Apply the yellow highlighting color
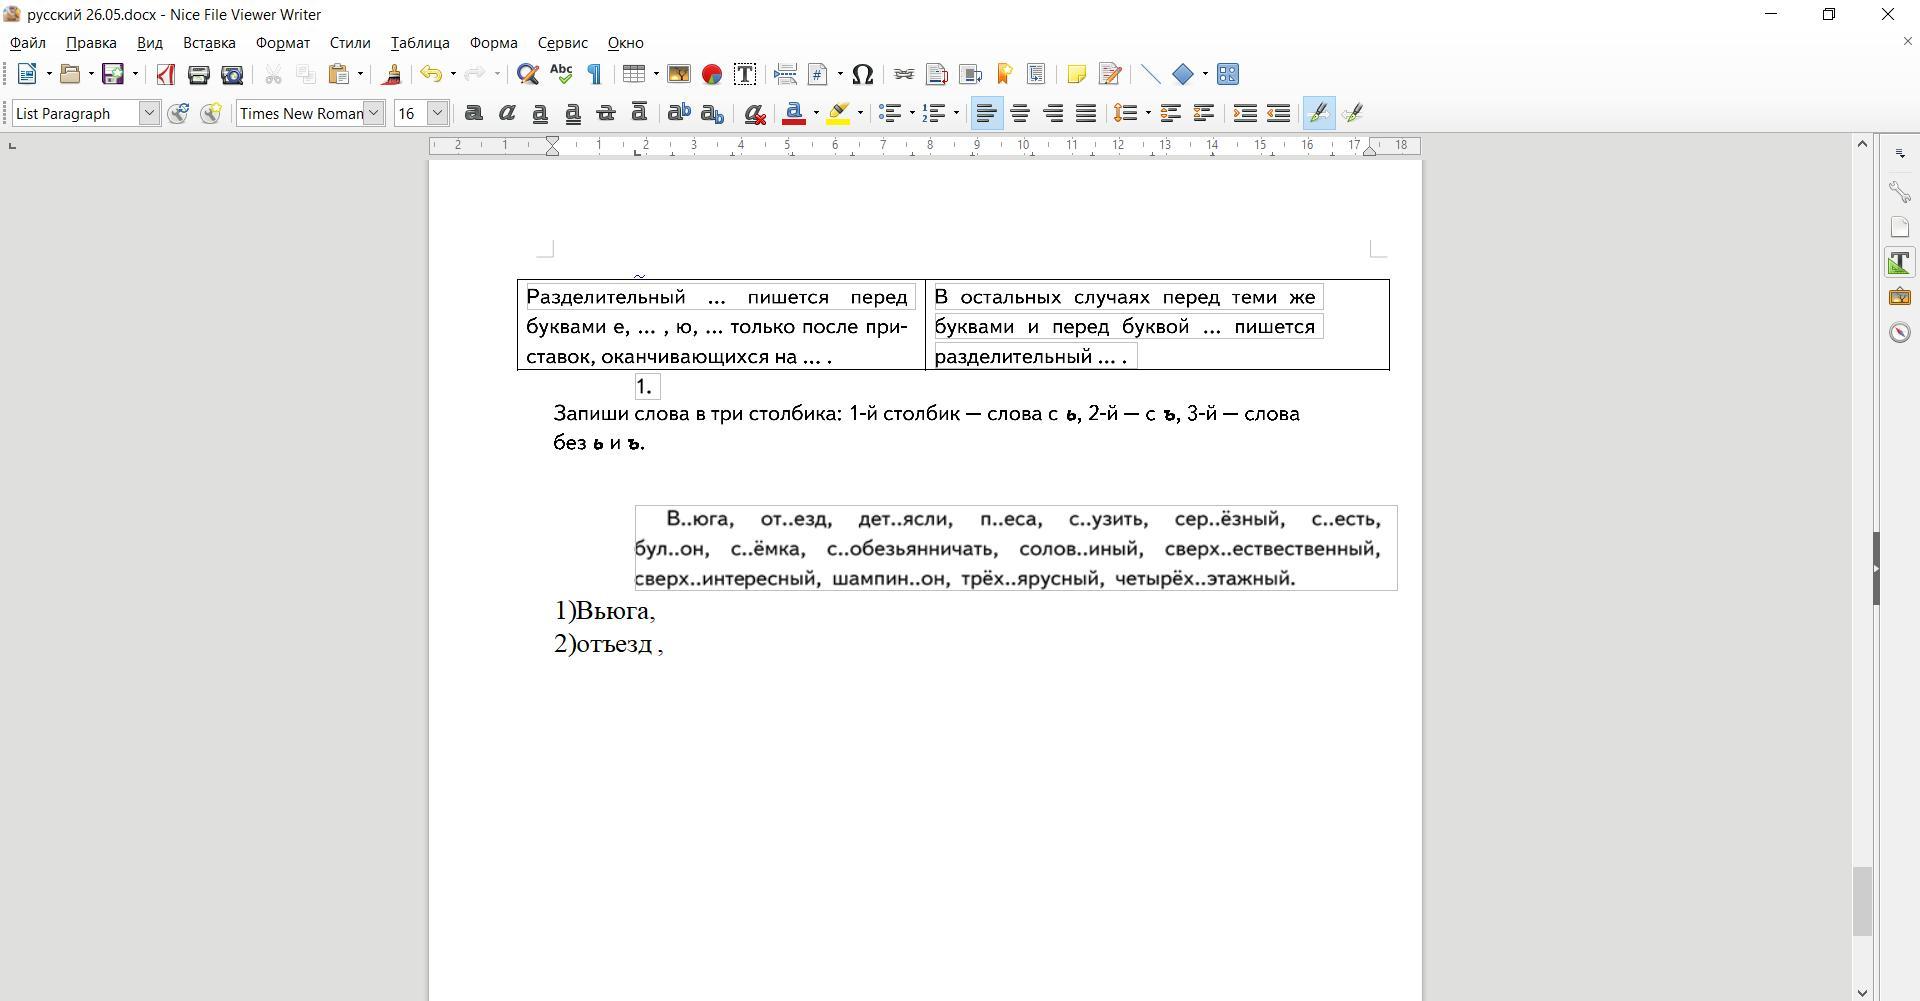Image resolution: width=1920 pixels, height=1001 pixels. coord(839,113)
